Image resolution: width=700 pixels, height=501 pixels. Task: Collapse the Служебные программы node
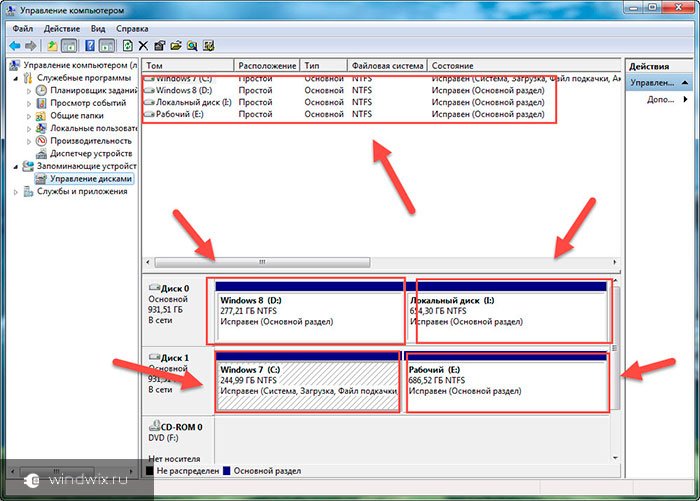16,78
